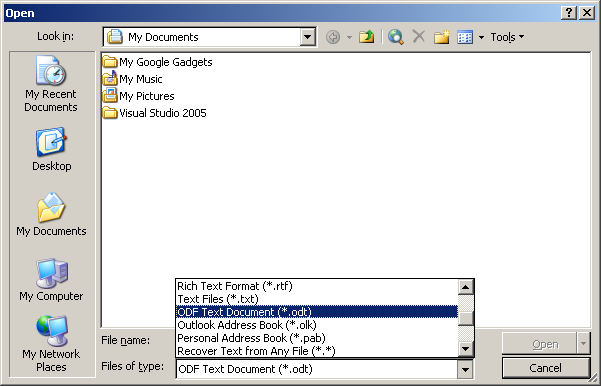This screenshot has width=601, height=386.
Task: Go to My Computer in places bar
Action: pos(51,280)
